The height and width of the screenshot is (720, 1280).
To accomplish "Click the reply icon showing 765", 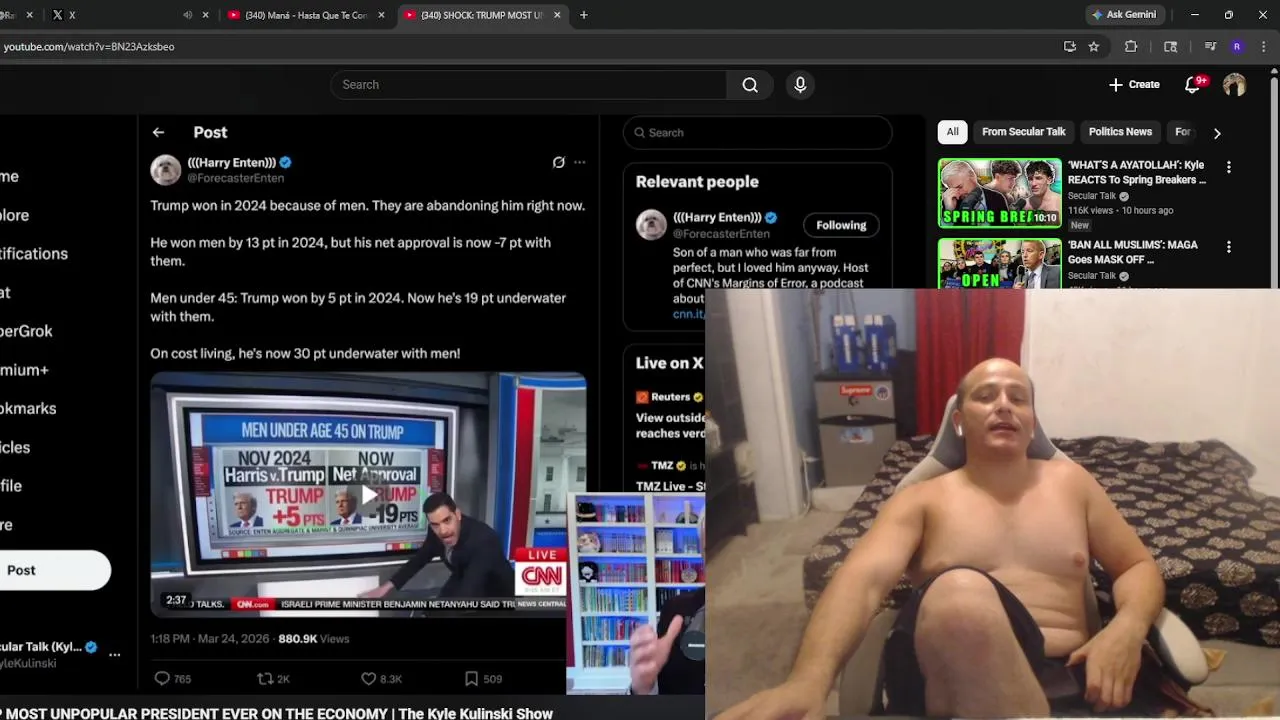I will click(162, 679).
